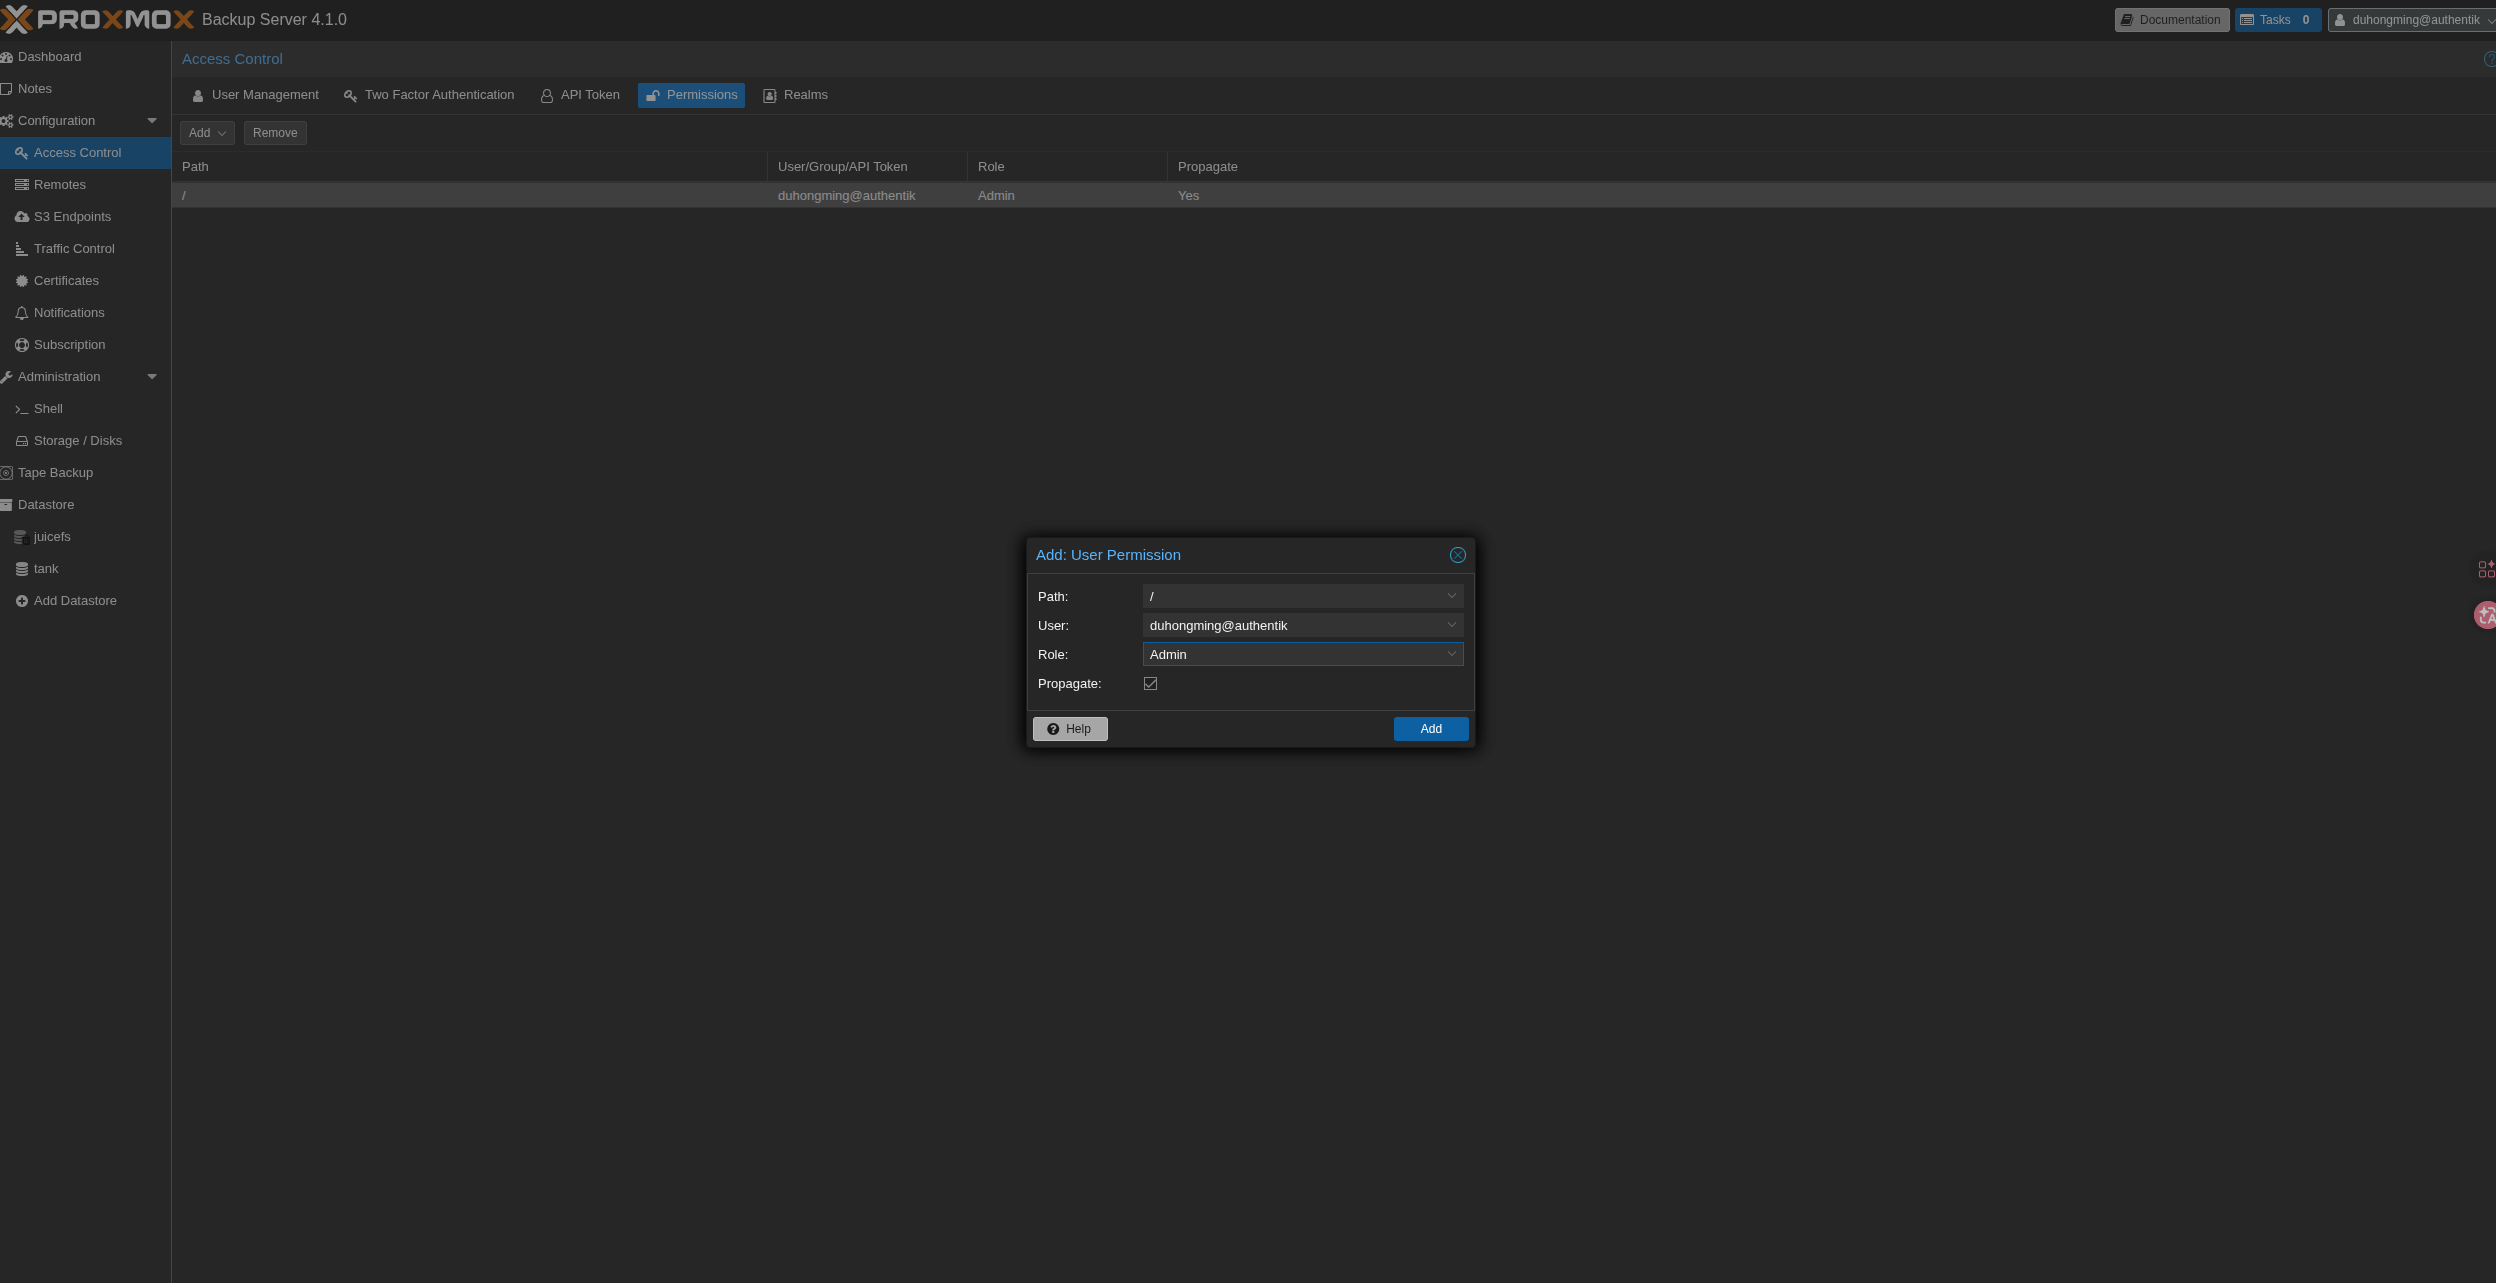Expand the User combo box list
The width and height of the screenshot is (2496, 1283).
click(1451, 625)
